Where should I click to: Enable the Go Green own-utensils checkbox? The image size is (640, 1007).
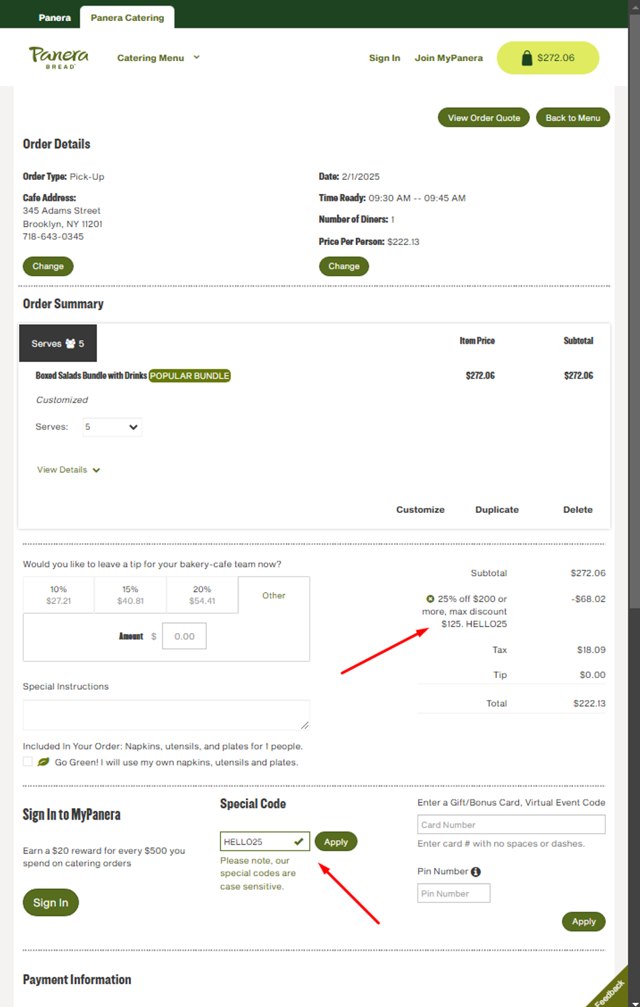coord(28,762)
